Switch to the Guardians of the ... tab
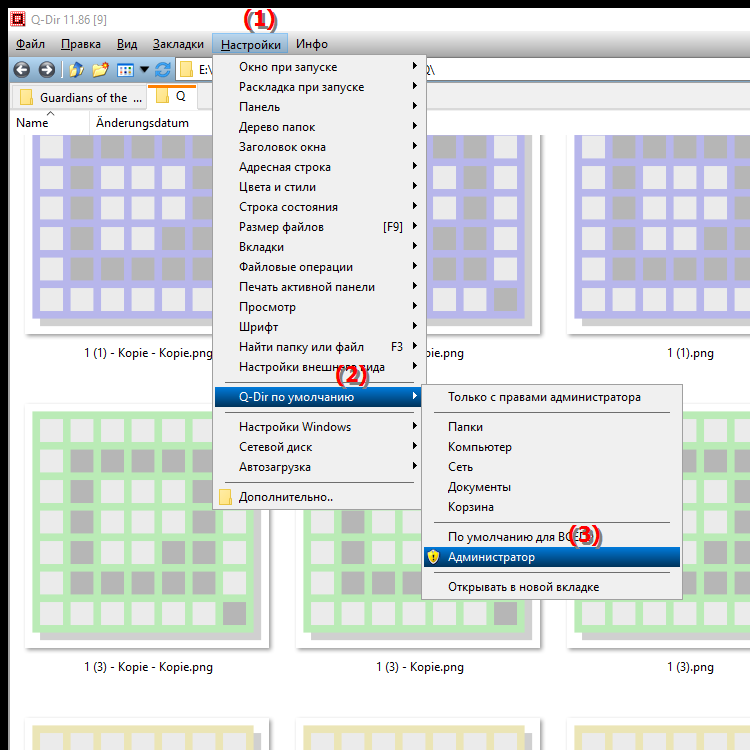 click(x=79, y=98)
